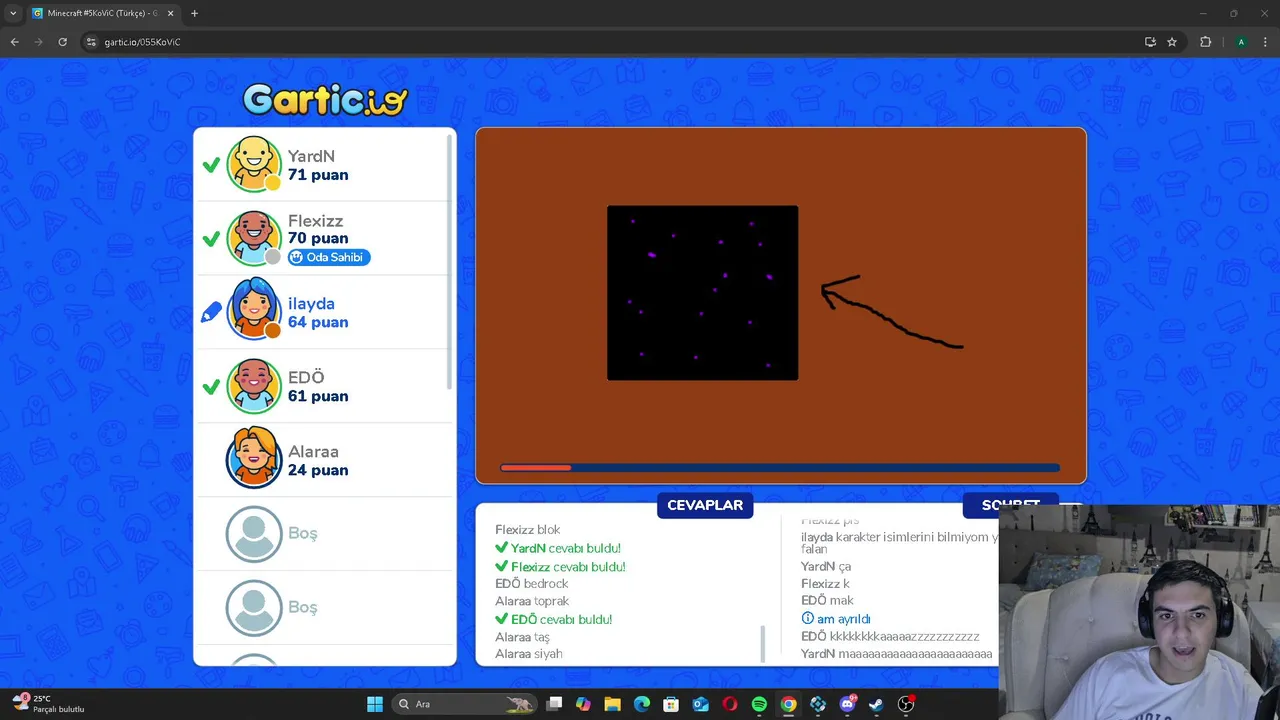The image size is (1280, 720).
Task: Select the first empty Boş slot avatar
Action: [x=254, y=534]
